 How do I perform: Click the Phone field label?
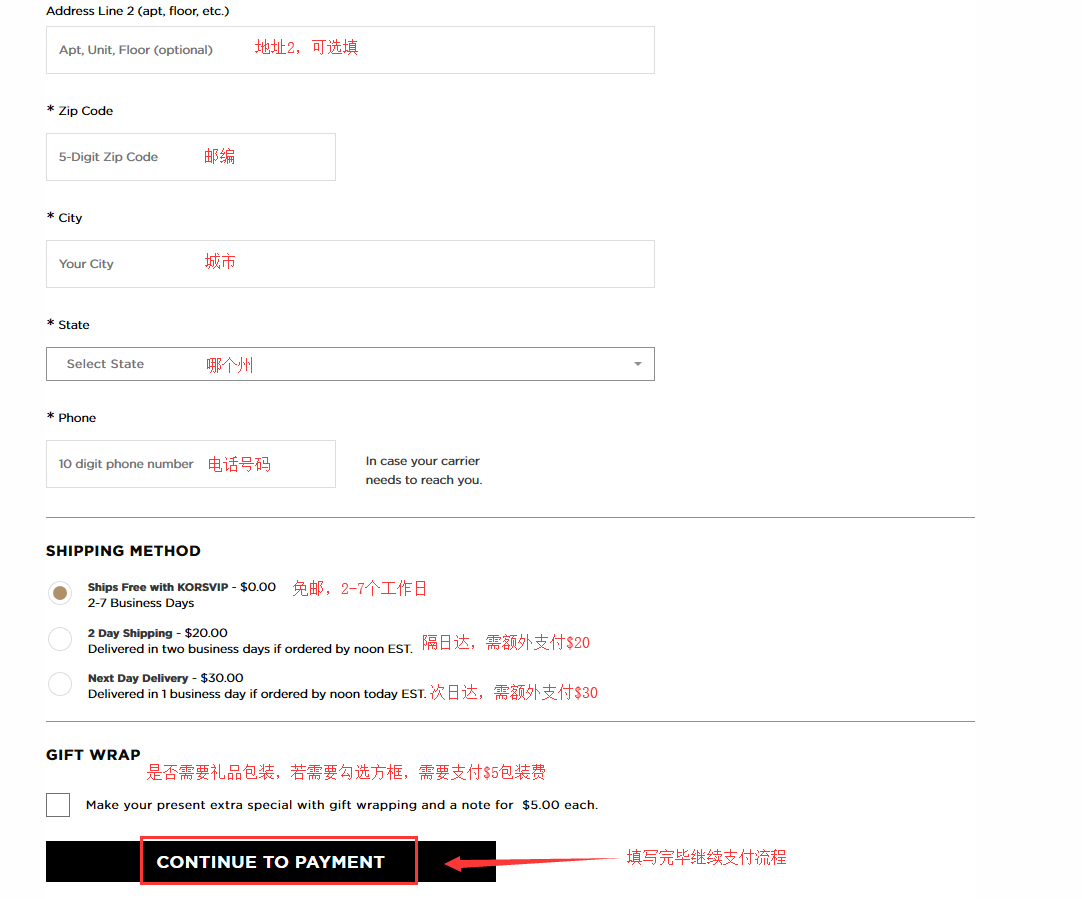tap(77, 418)
